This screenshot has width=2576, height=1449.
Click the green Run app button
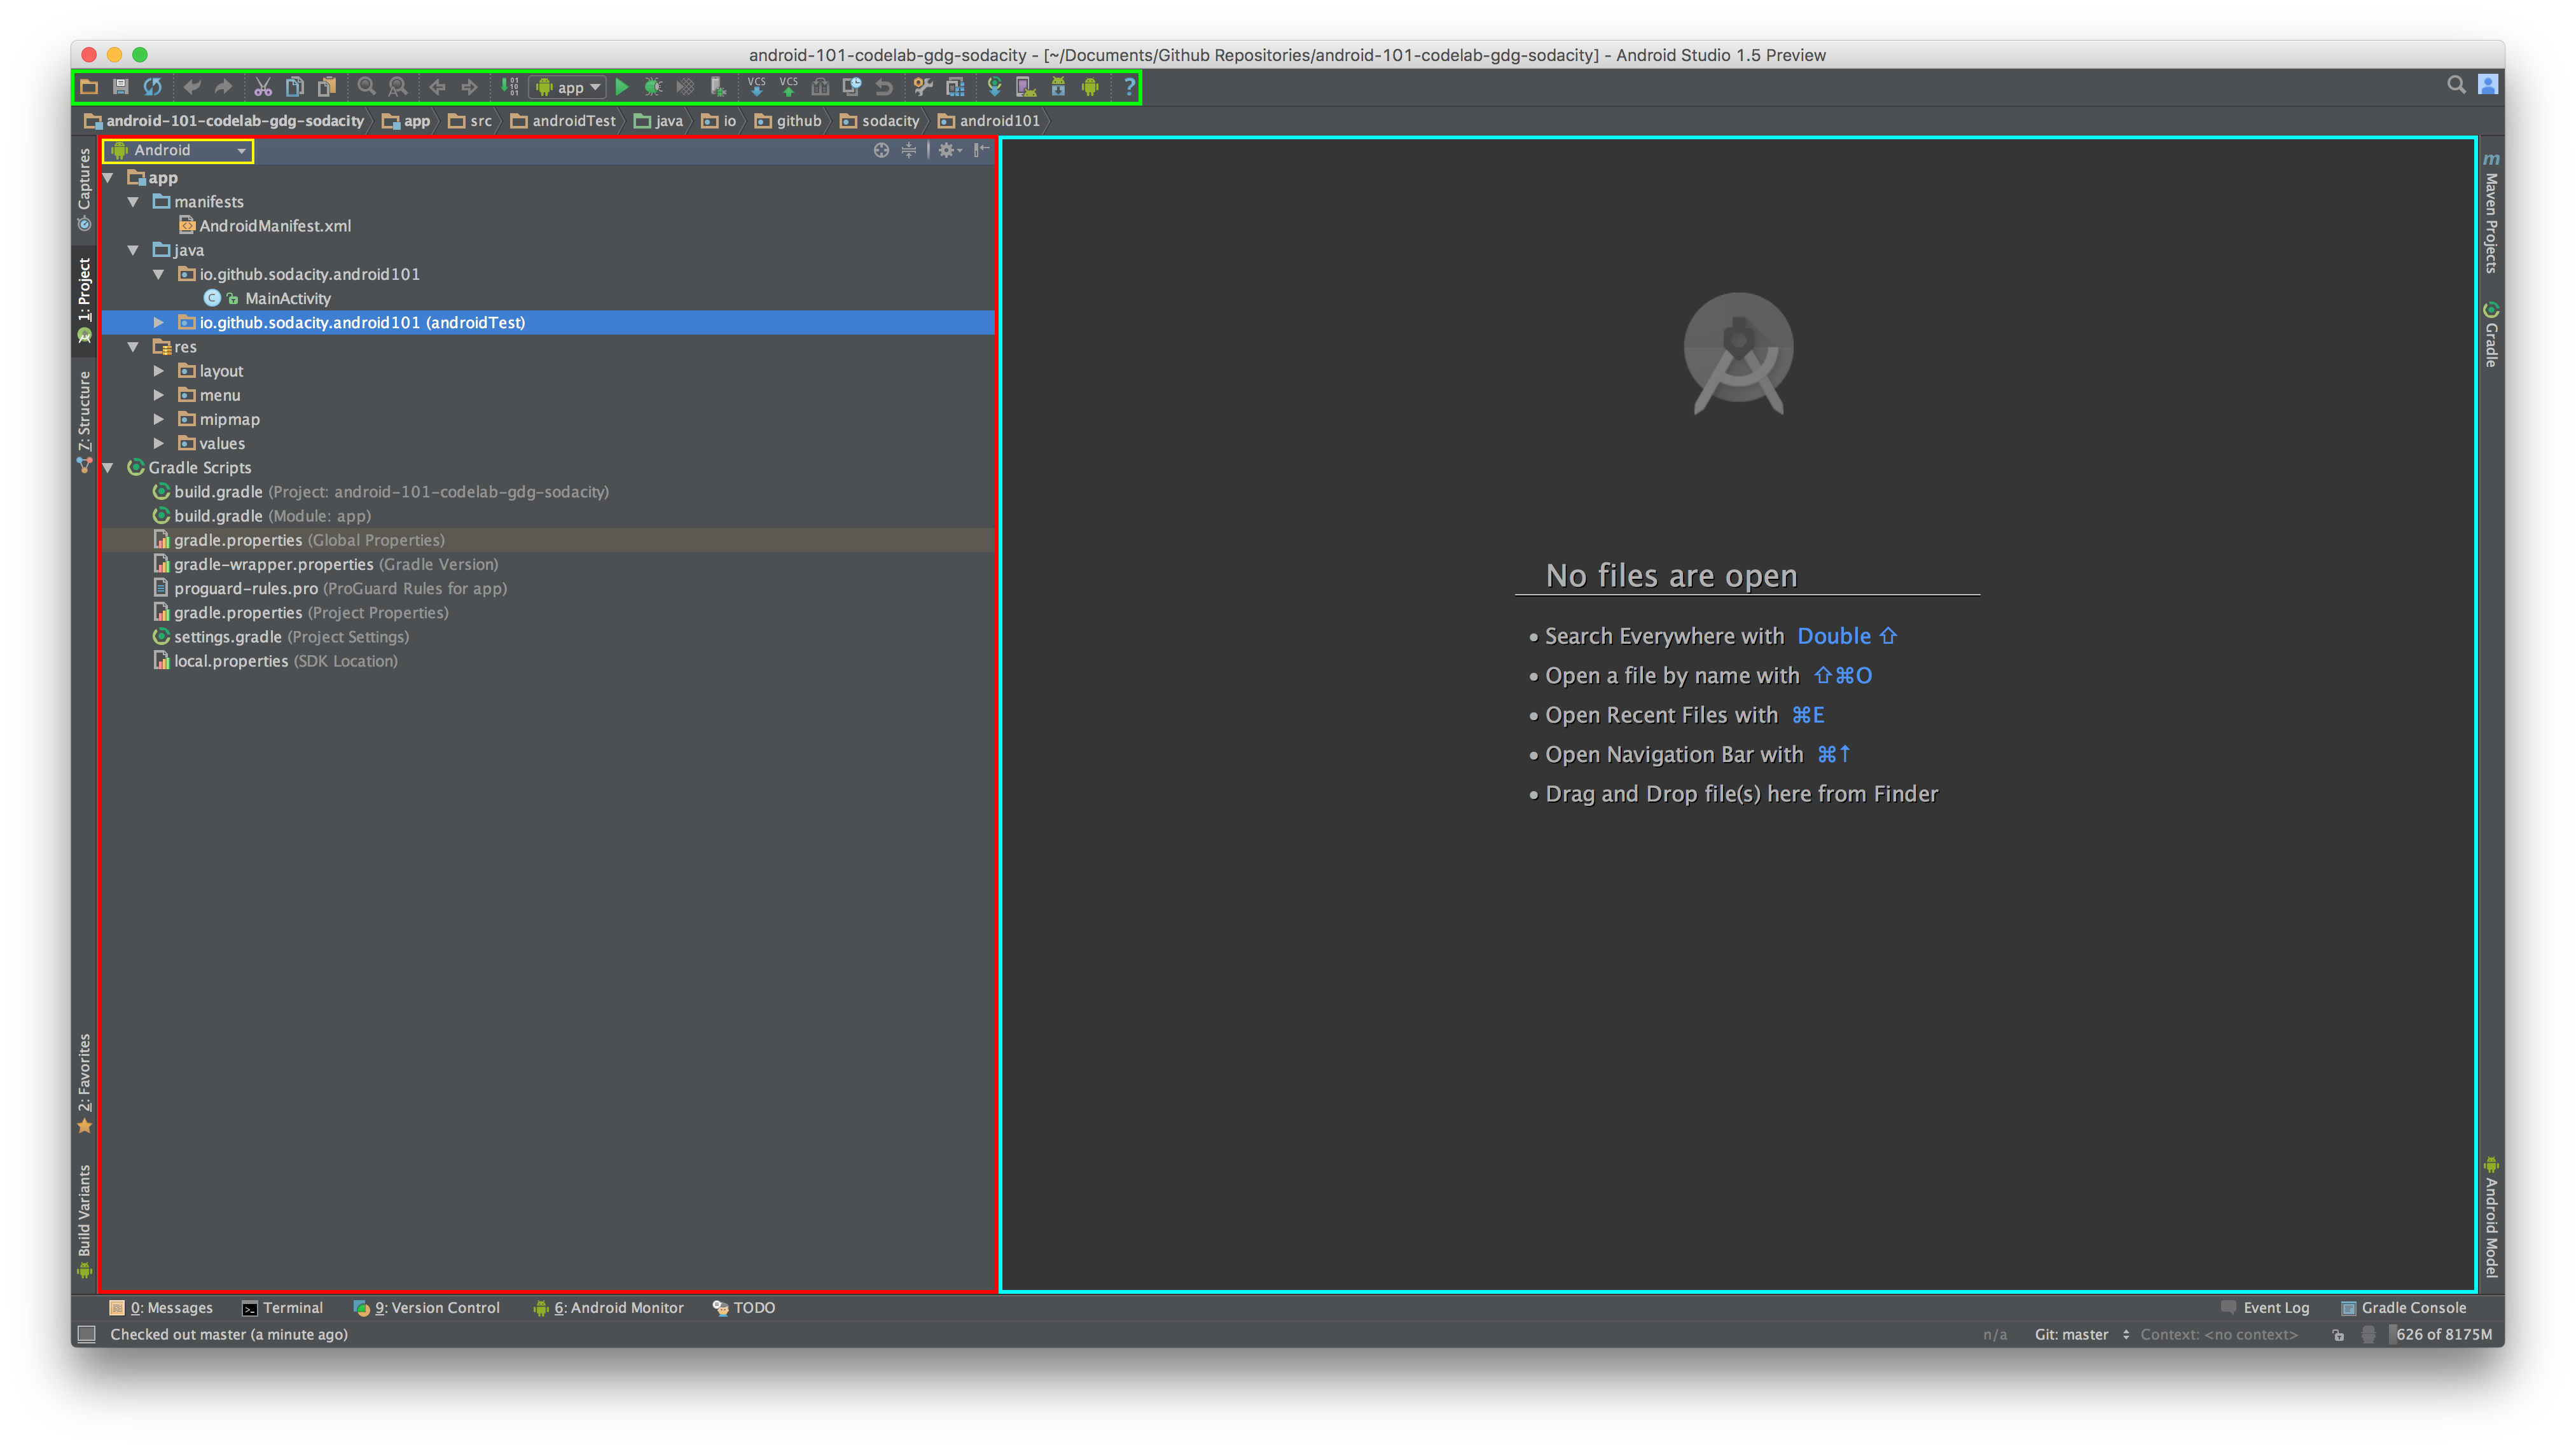(622, 87)
